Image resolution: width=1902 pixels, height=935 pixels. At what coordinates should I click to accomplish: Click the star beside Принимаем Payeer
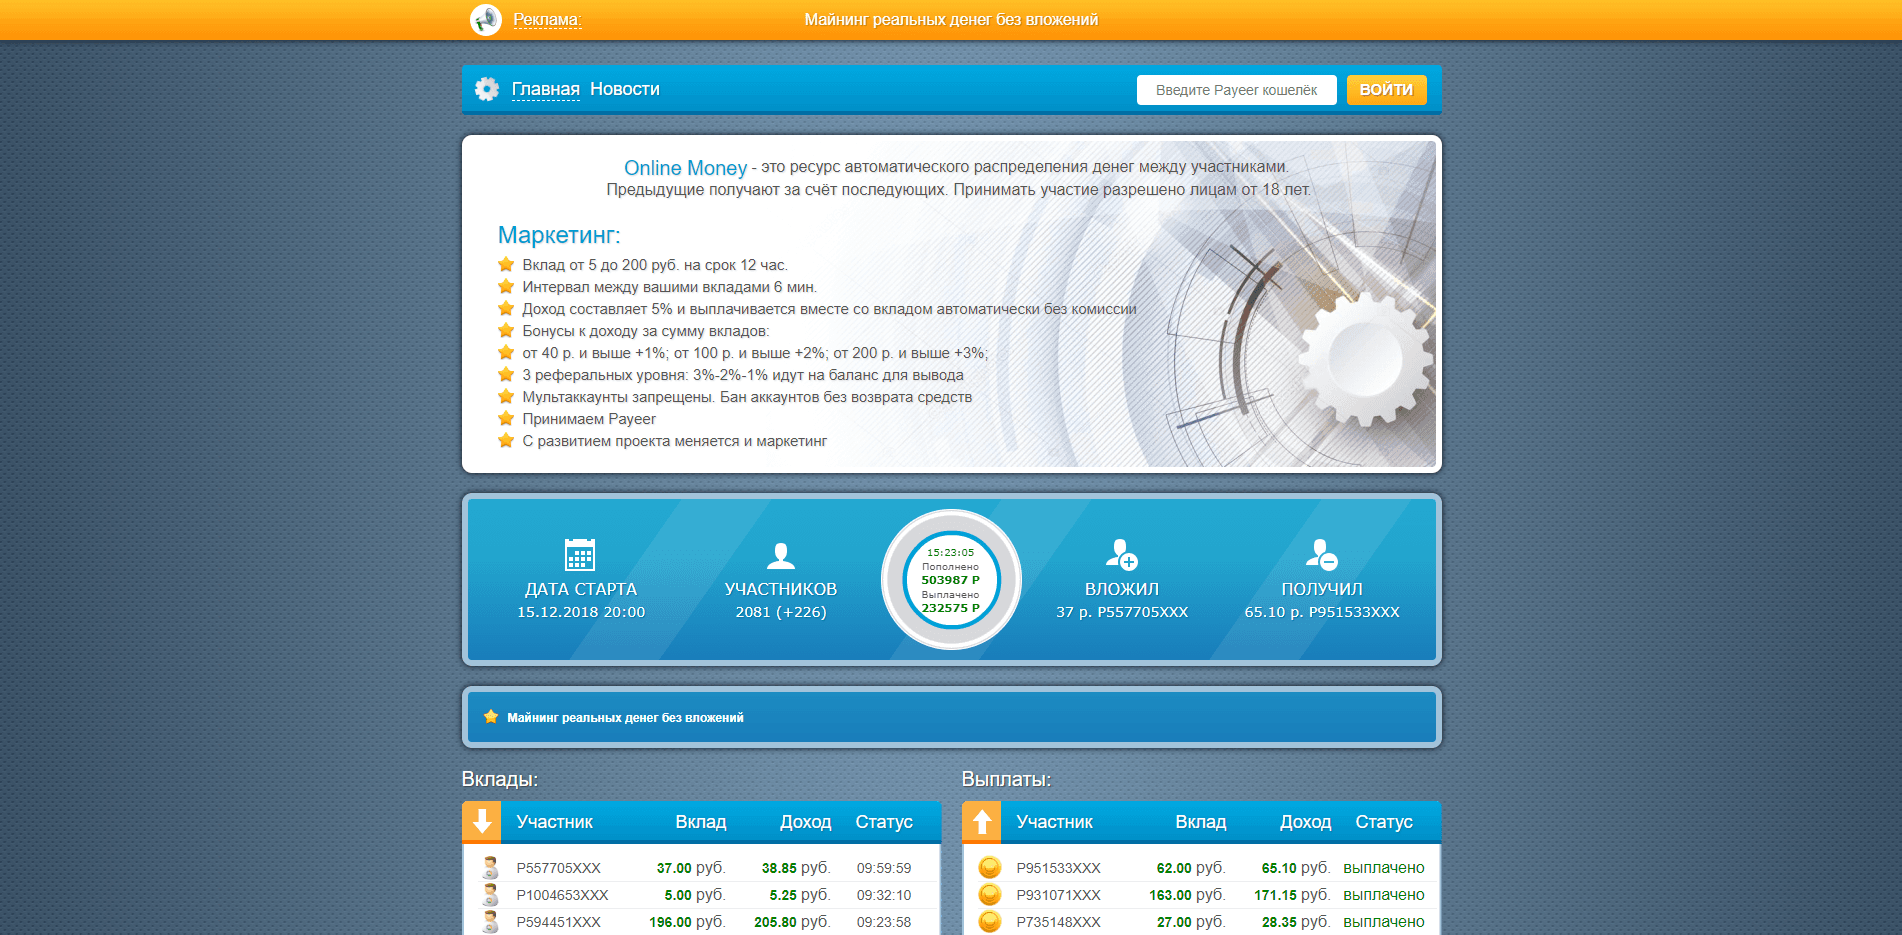point(505,418)
